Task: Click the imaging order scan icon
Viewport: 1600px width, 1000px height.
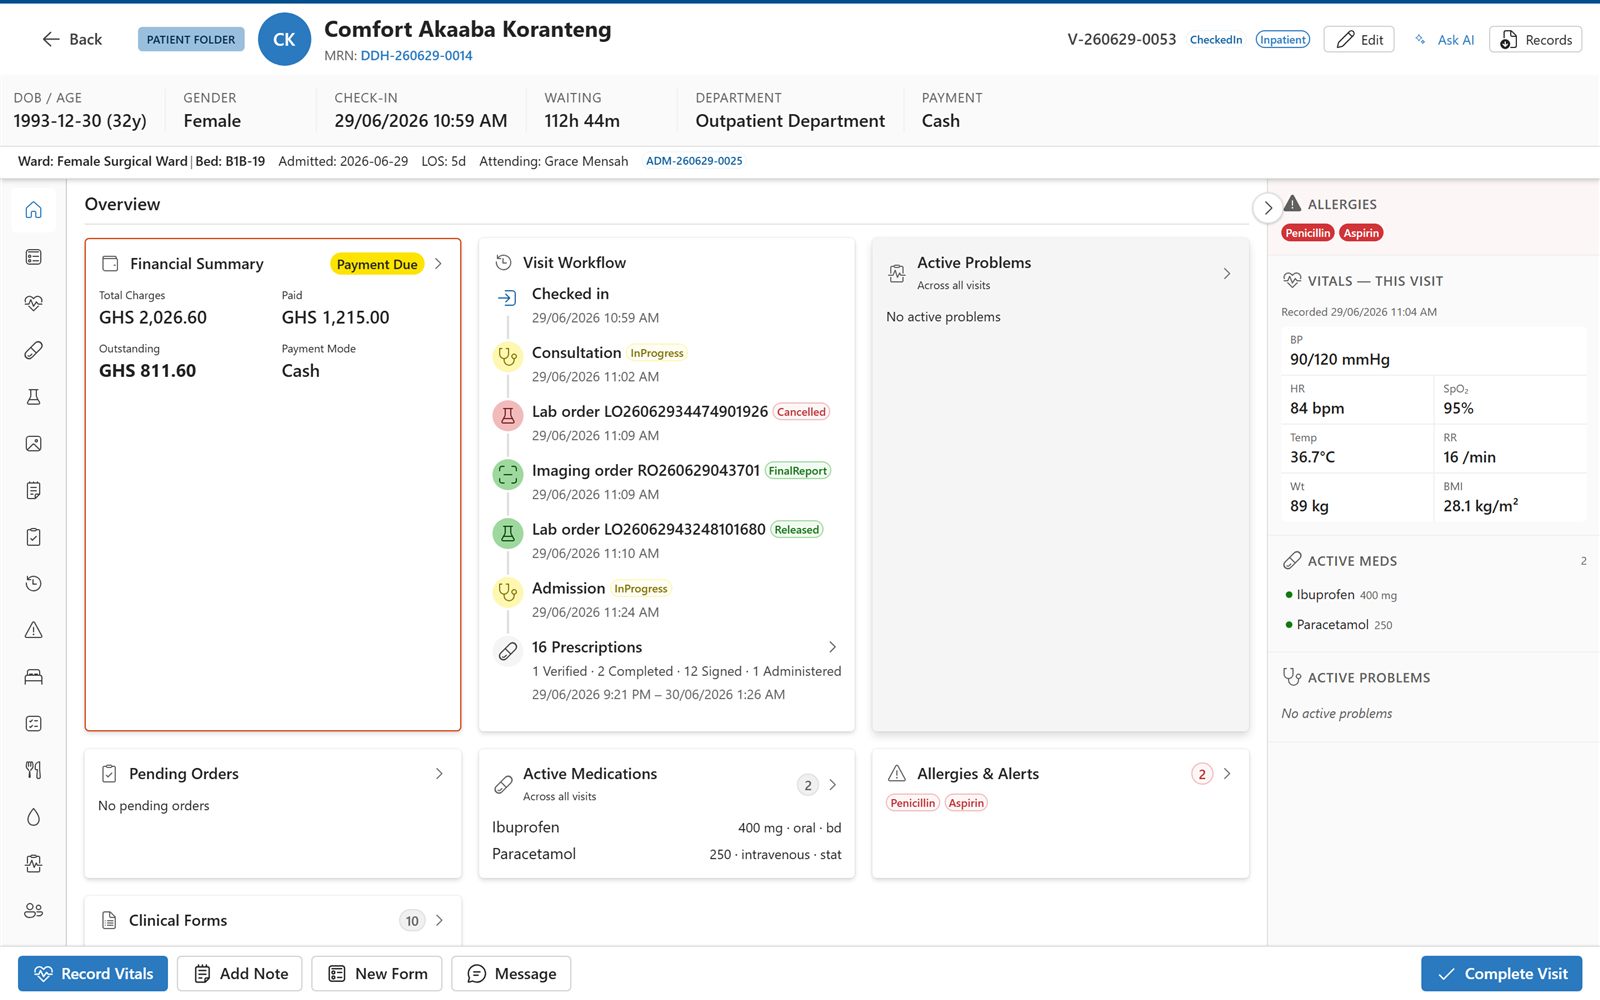Action: point(508,474)
